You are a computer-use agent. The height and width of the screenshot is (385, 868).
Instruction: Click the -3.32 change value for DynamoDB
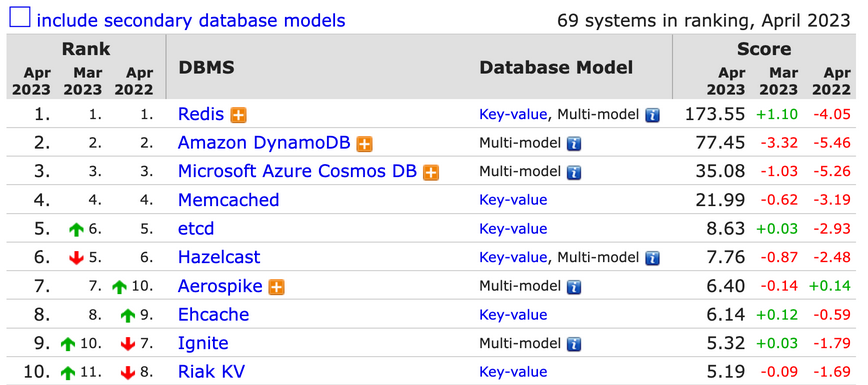point(778,143)
